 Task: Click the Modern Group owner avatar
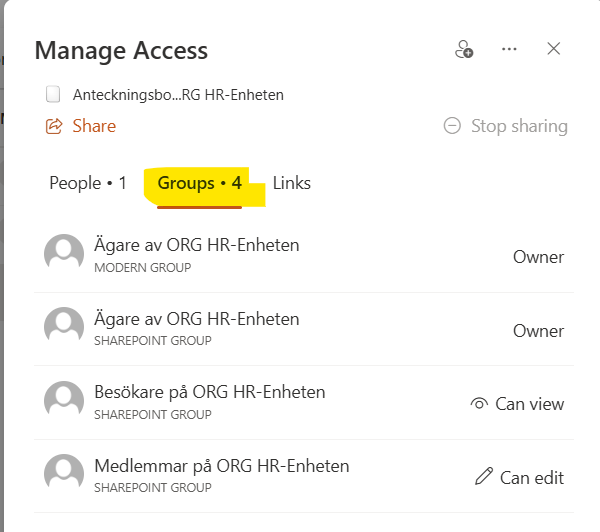click(x=64, y=253)
